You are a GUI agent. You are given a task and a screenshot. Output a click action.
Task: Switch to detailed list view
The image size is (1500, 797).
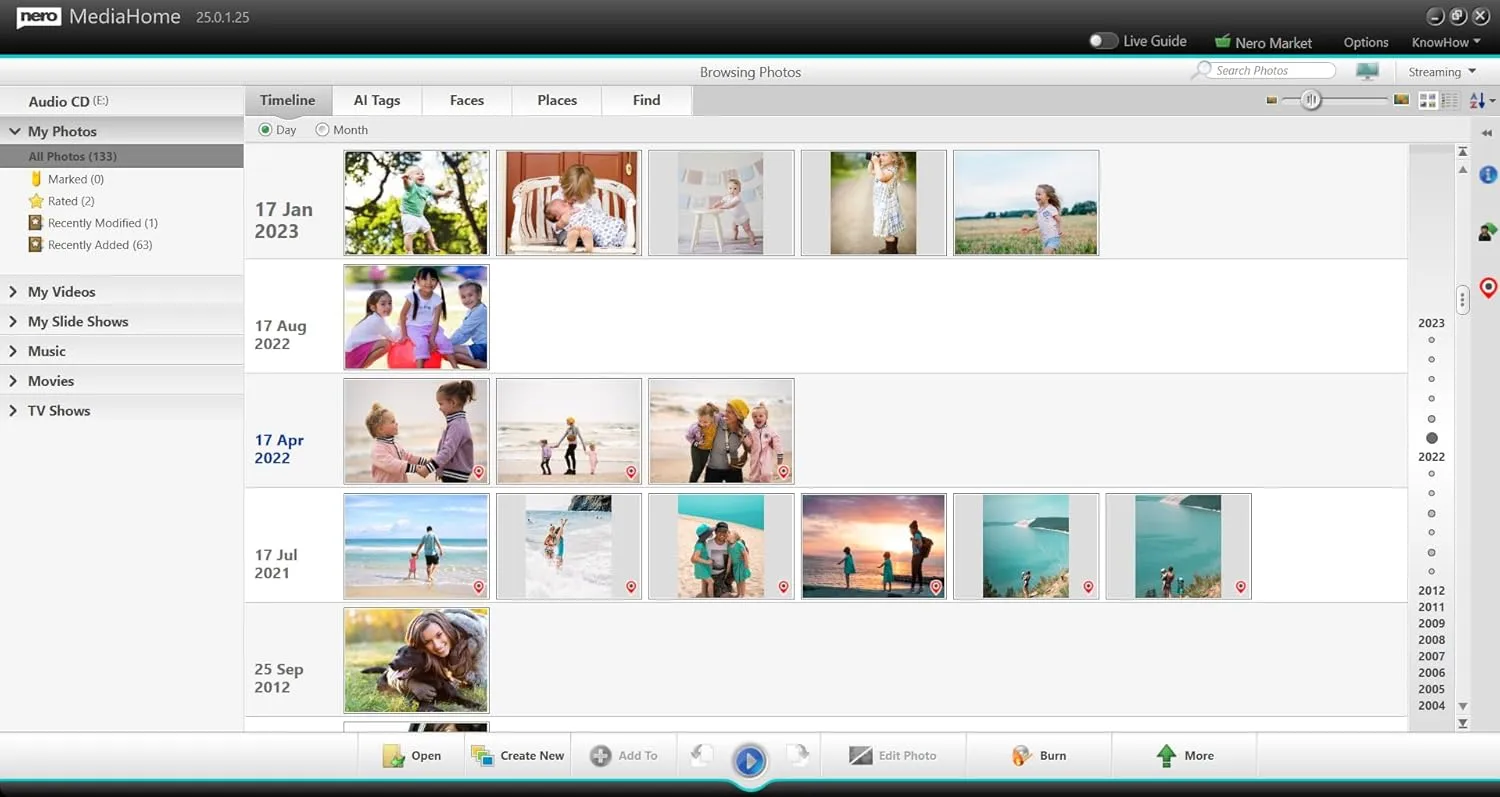coord(1449,100)
